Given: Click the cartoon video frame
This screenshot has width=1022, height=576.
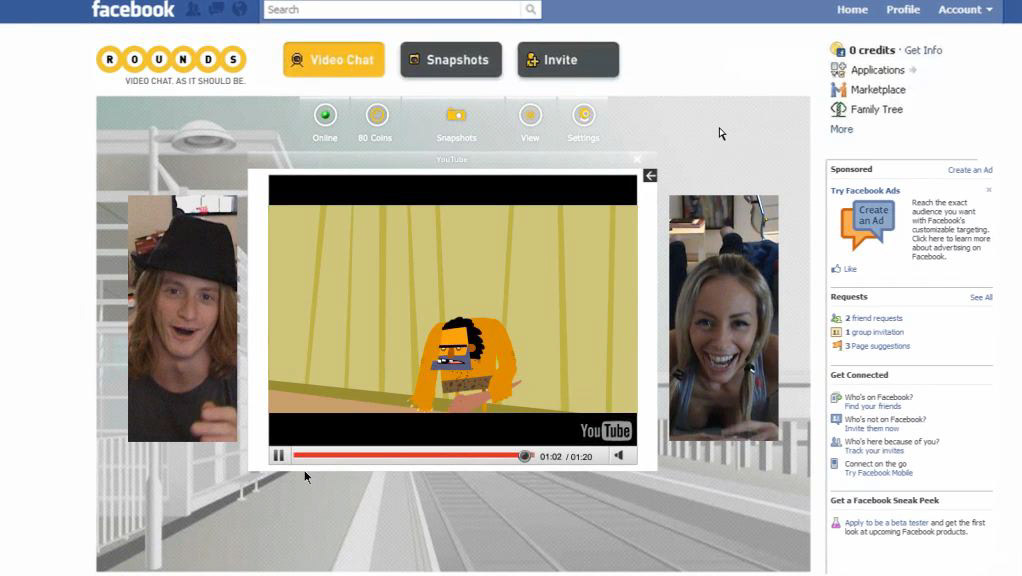Looking at the screenshot, I should tap(453, 309).
